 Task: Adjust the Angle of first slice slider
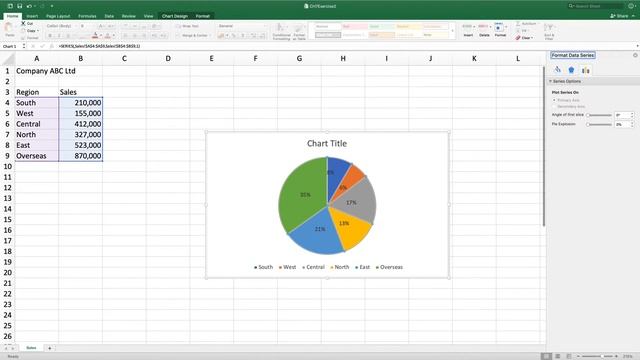[x=599, y=115]
